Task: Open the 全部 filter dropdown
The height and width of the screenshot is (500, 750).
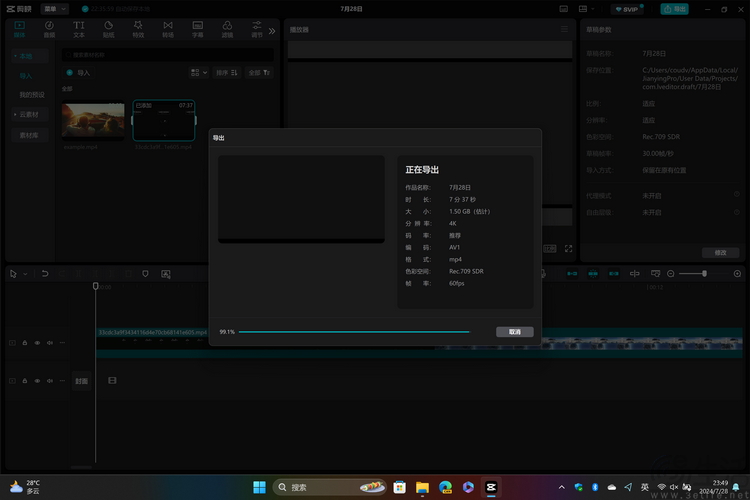Action: click(x=259, y=73)
